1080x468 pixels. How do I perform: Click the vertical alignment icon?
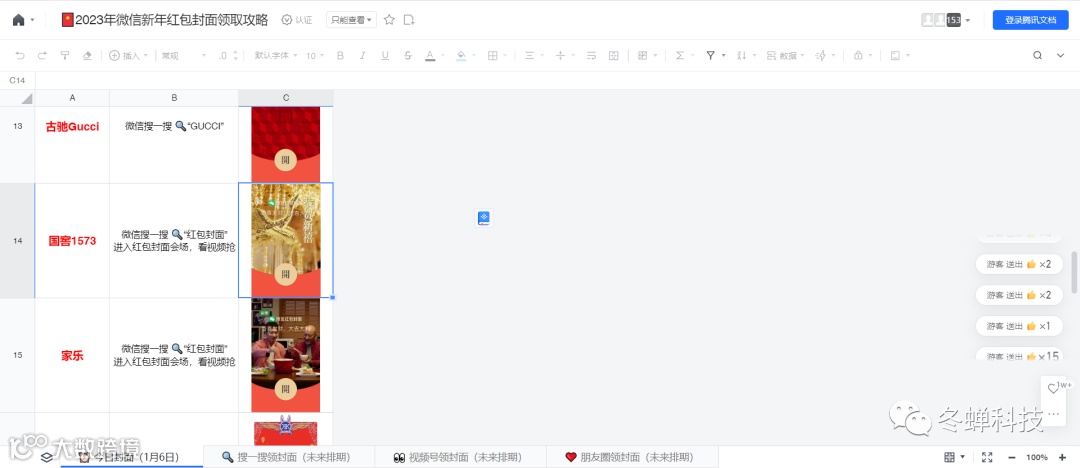(560, 56)
